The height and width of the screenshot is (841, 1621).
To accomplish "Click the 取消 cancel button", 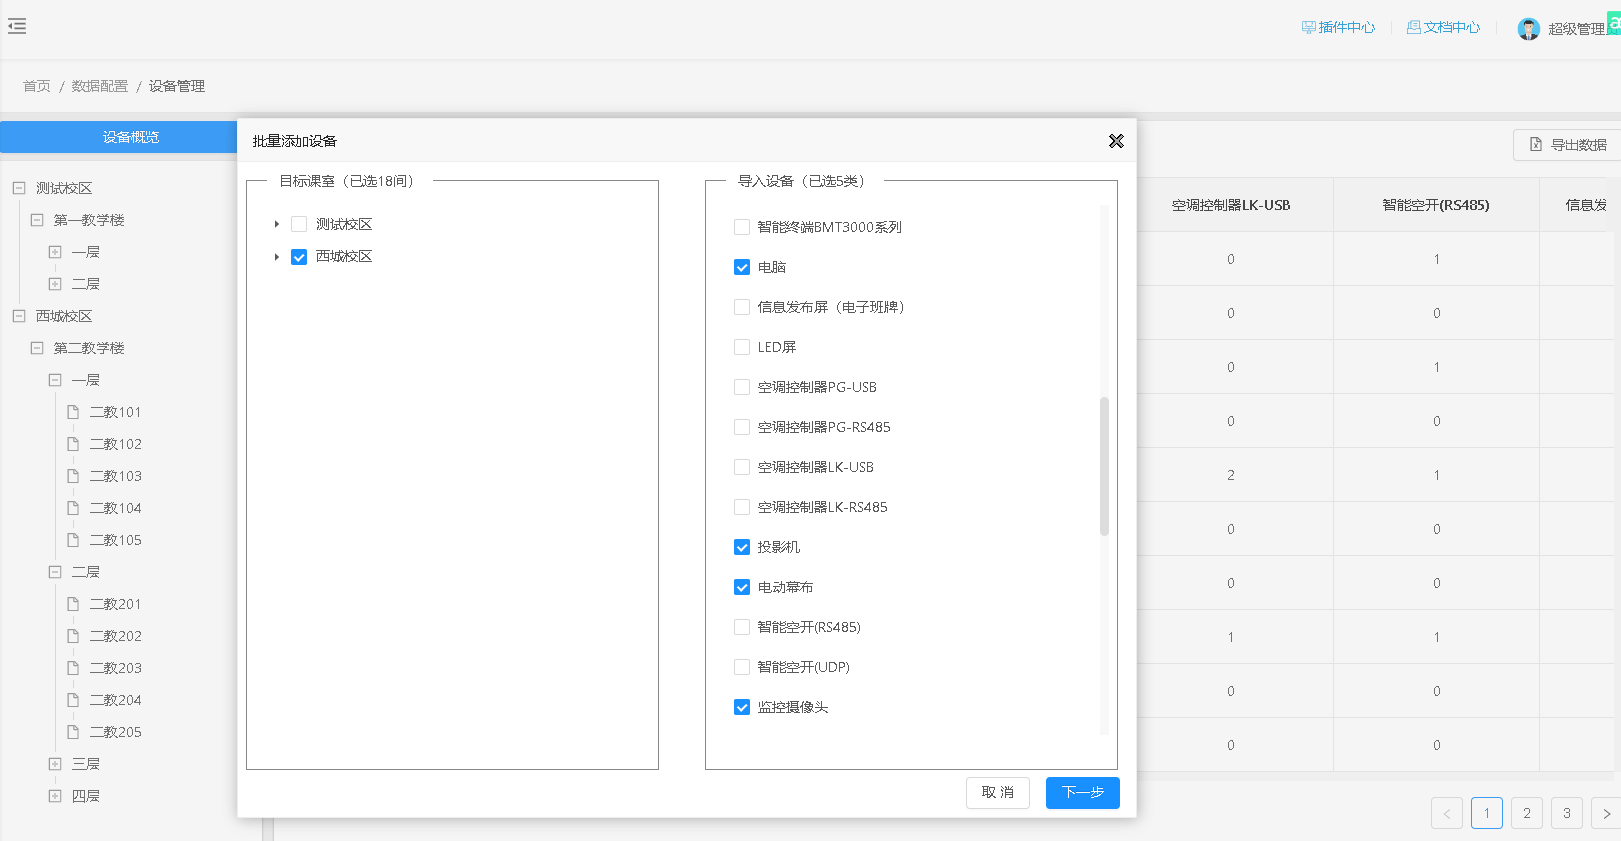I will pos(998,793).
